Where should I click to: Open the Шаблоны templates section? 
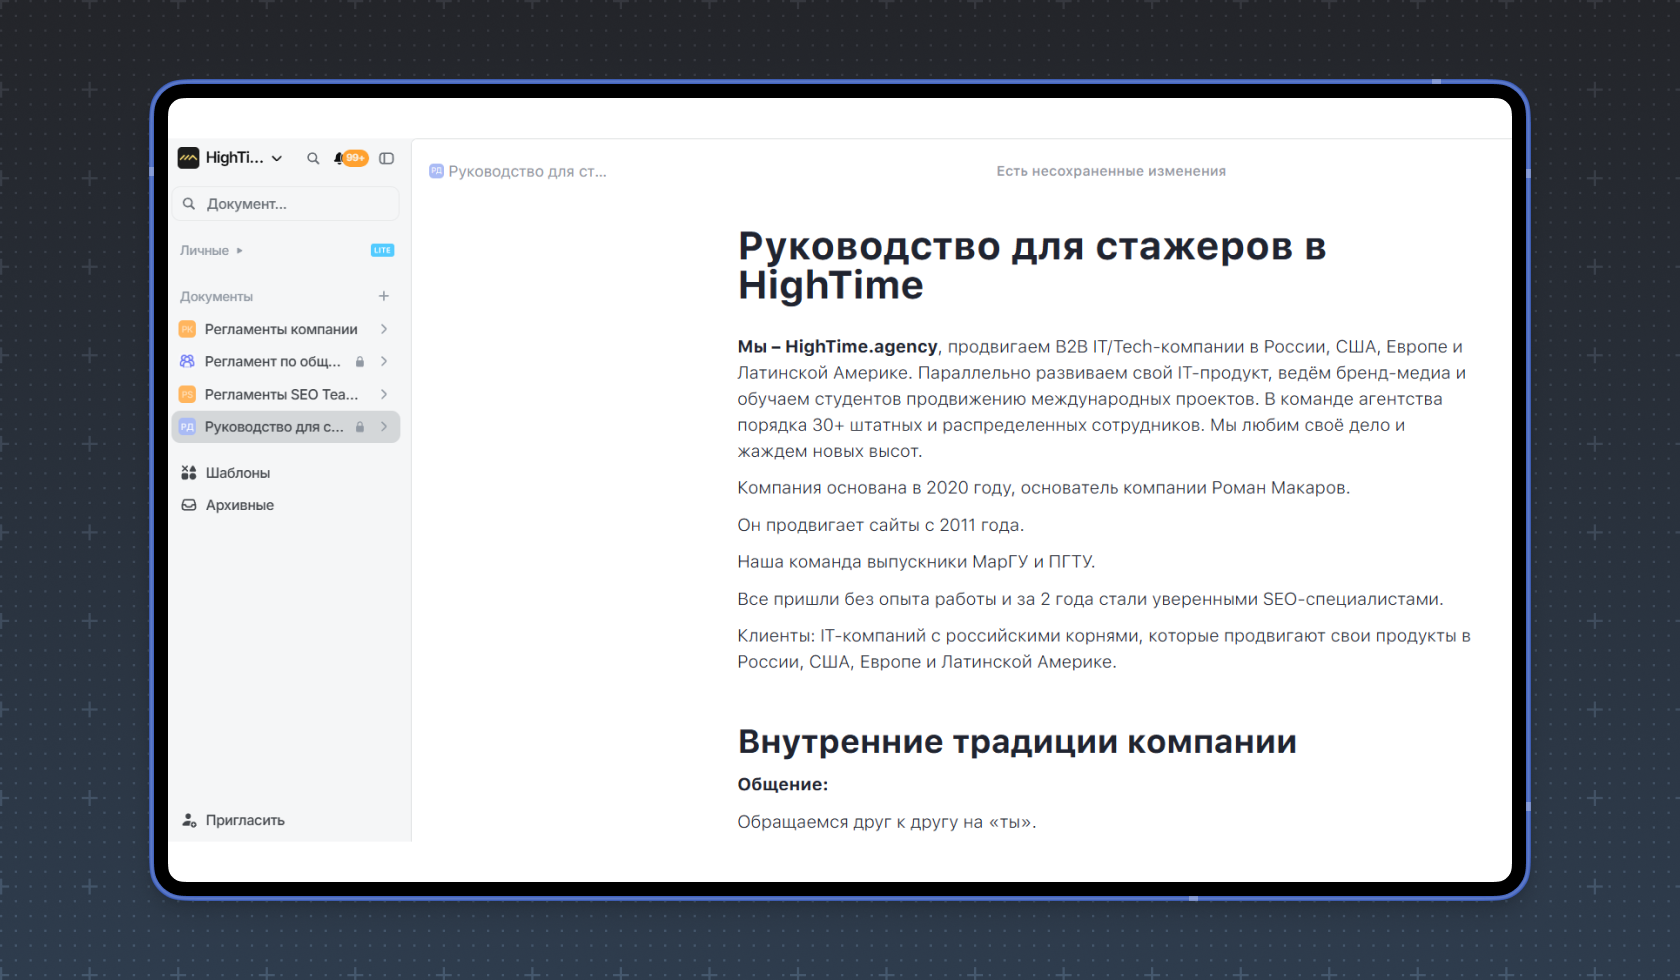click(238, 472)
